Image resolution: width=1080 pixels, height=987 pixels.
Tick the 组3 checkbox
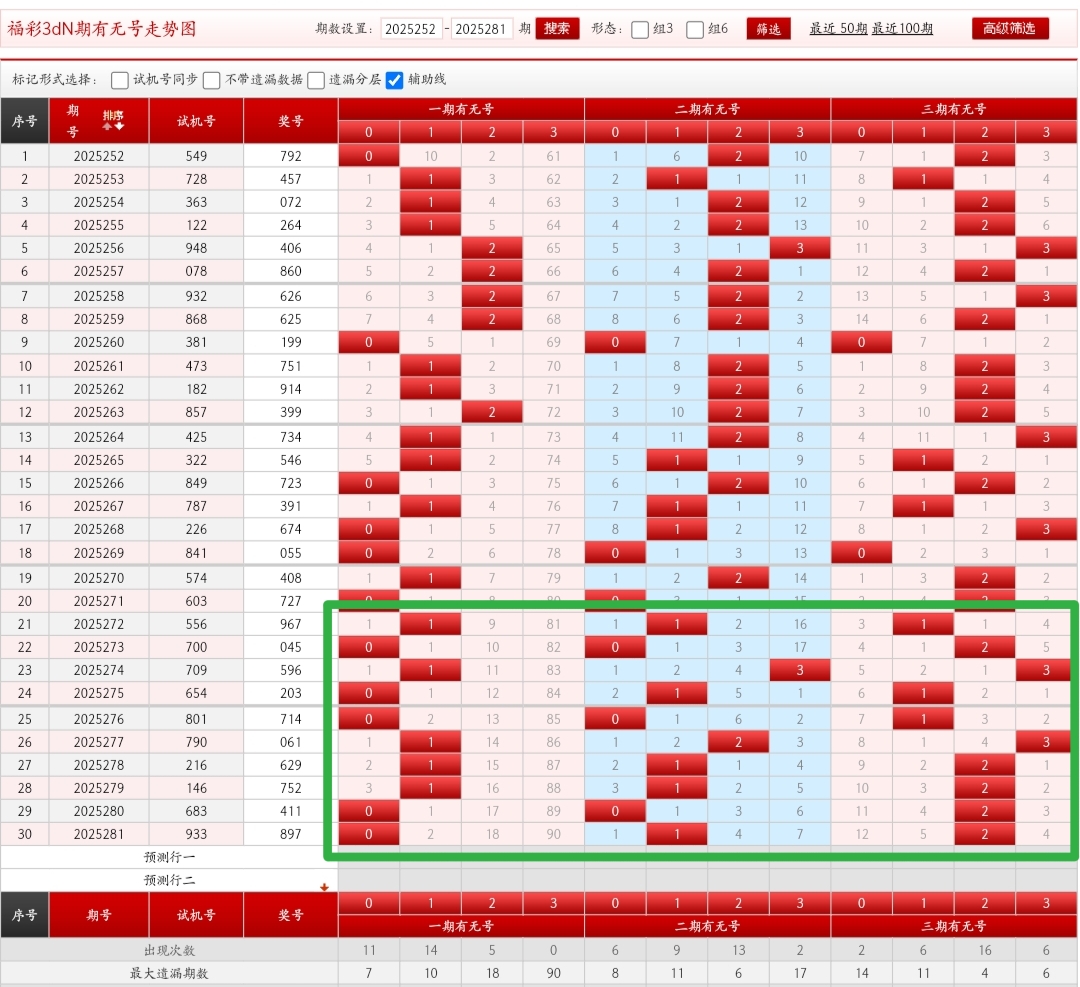(640, 30)
